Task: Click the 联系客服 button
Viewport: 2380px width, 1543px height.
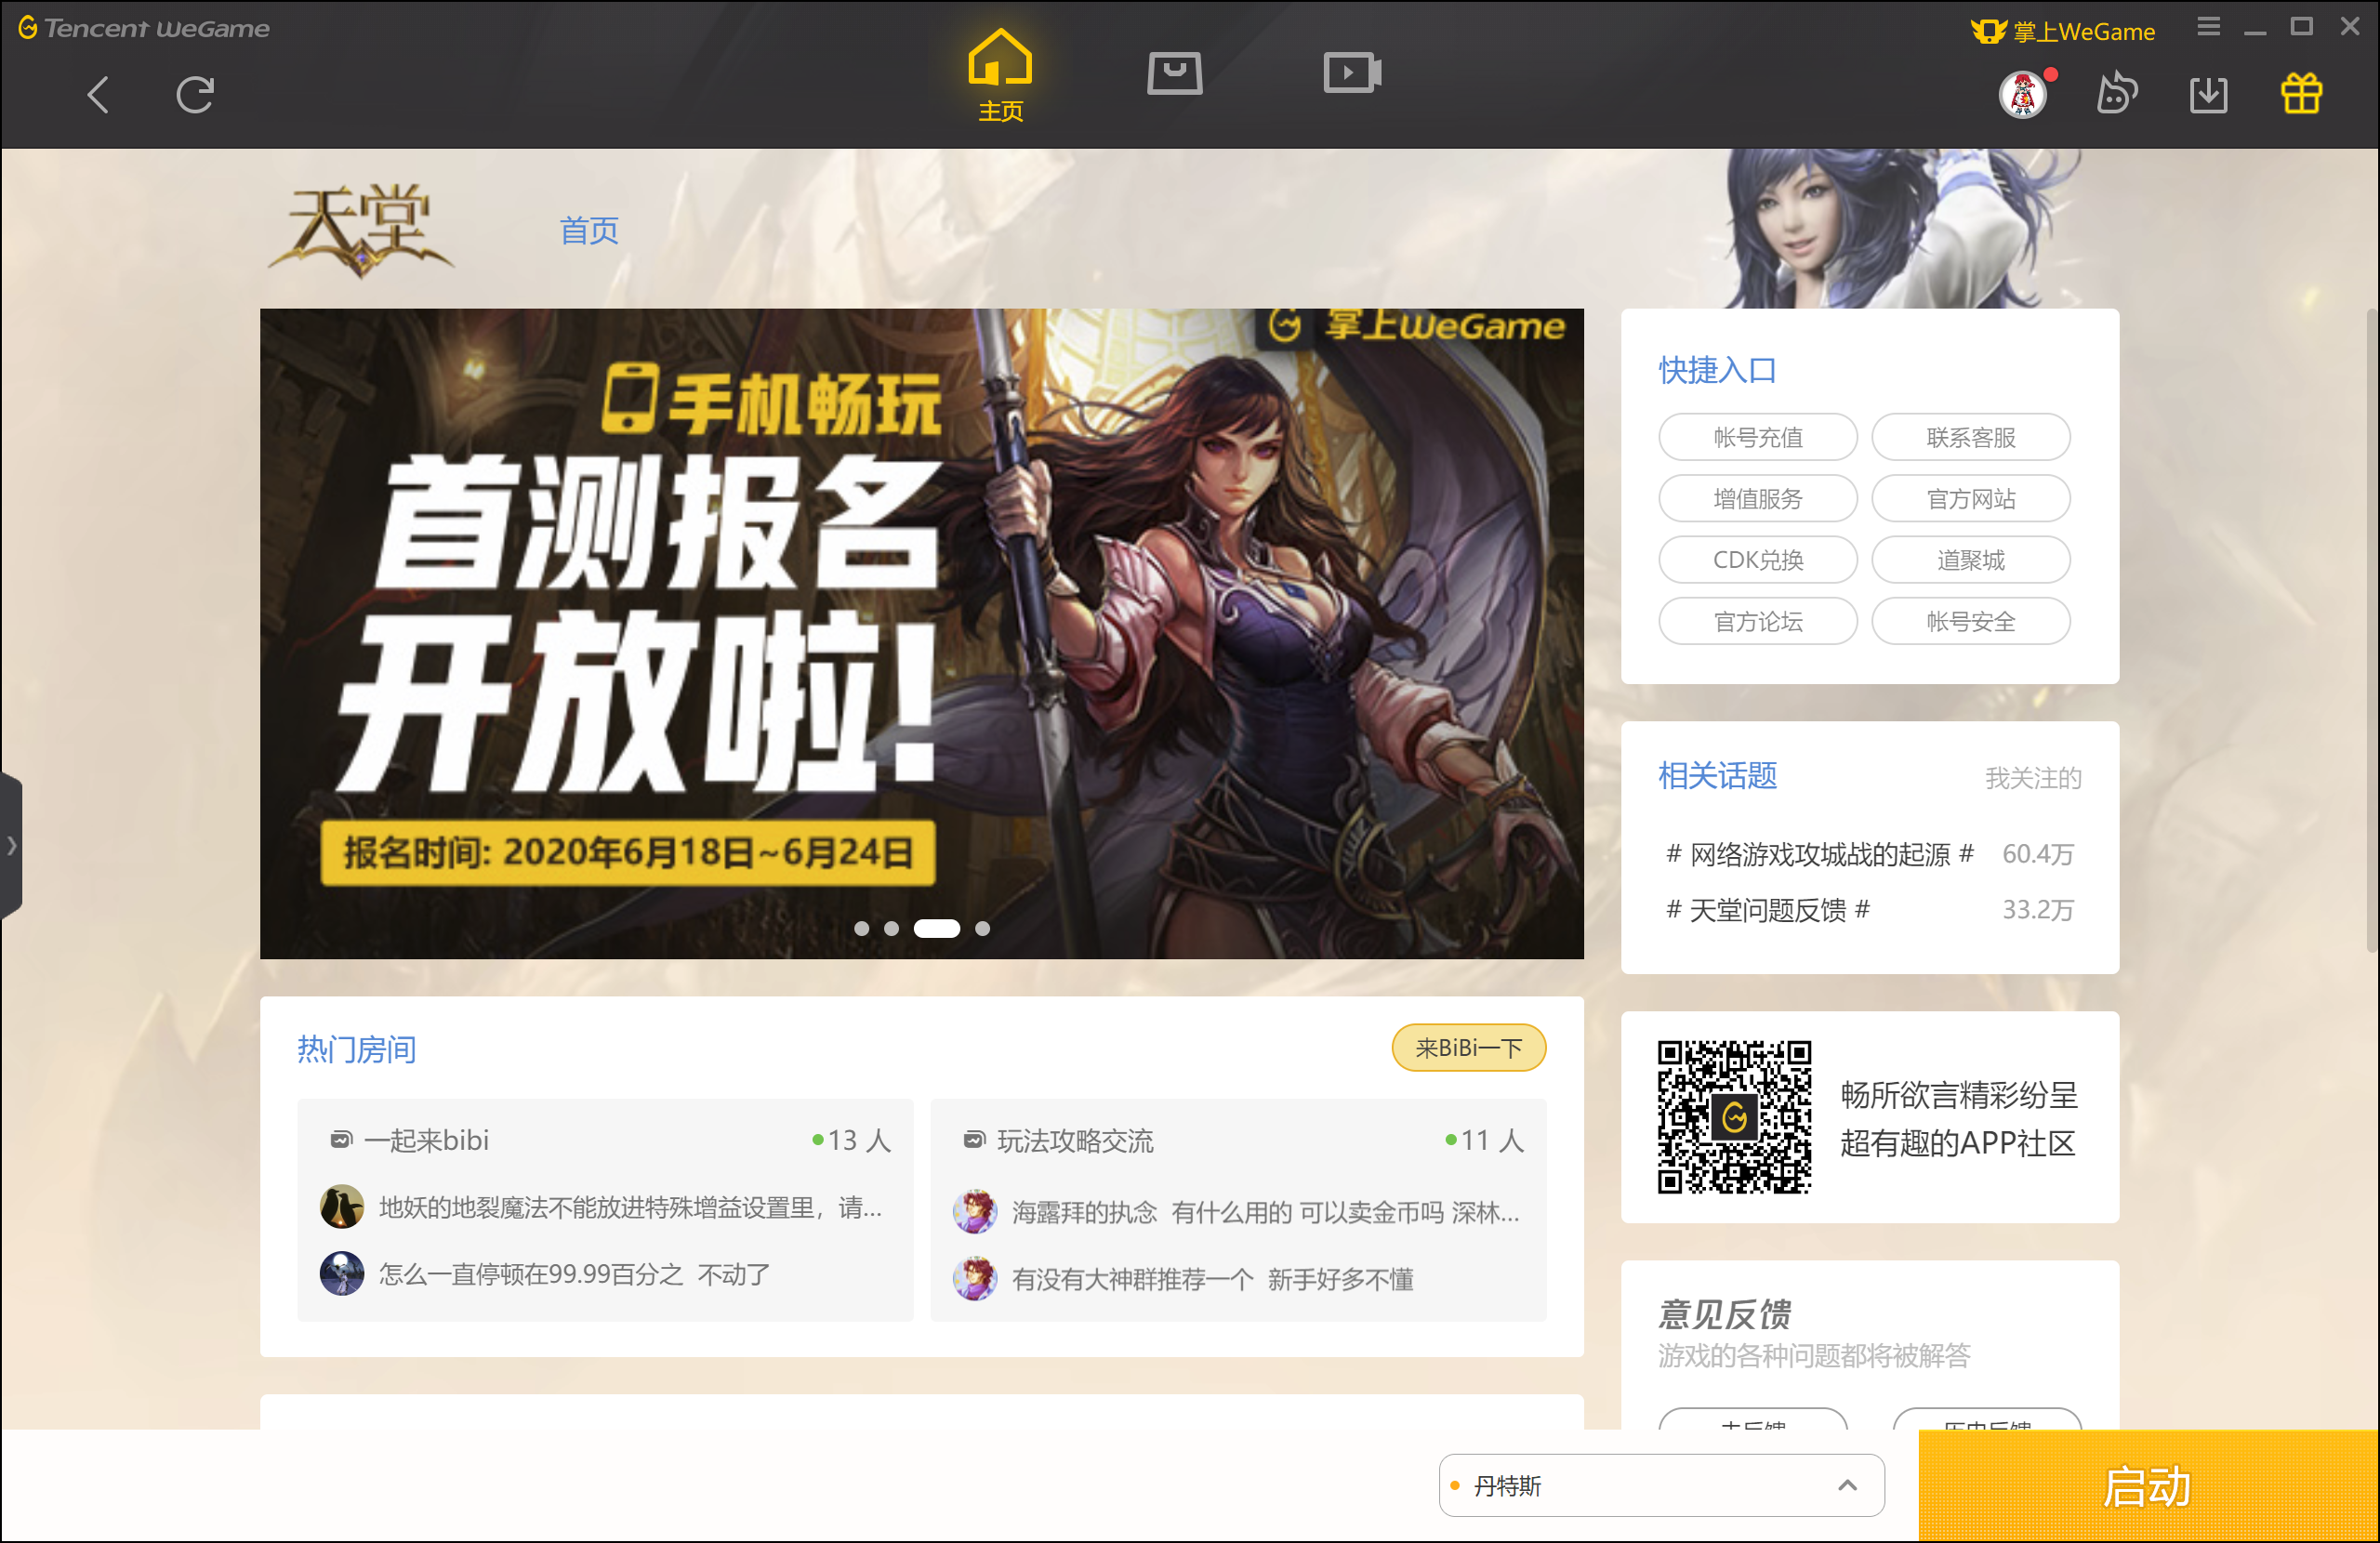Action: click(1970, 437)
